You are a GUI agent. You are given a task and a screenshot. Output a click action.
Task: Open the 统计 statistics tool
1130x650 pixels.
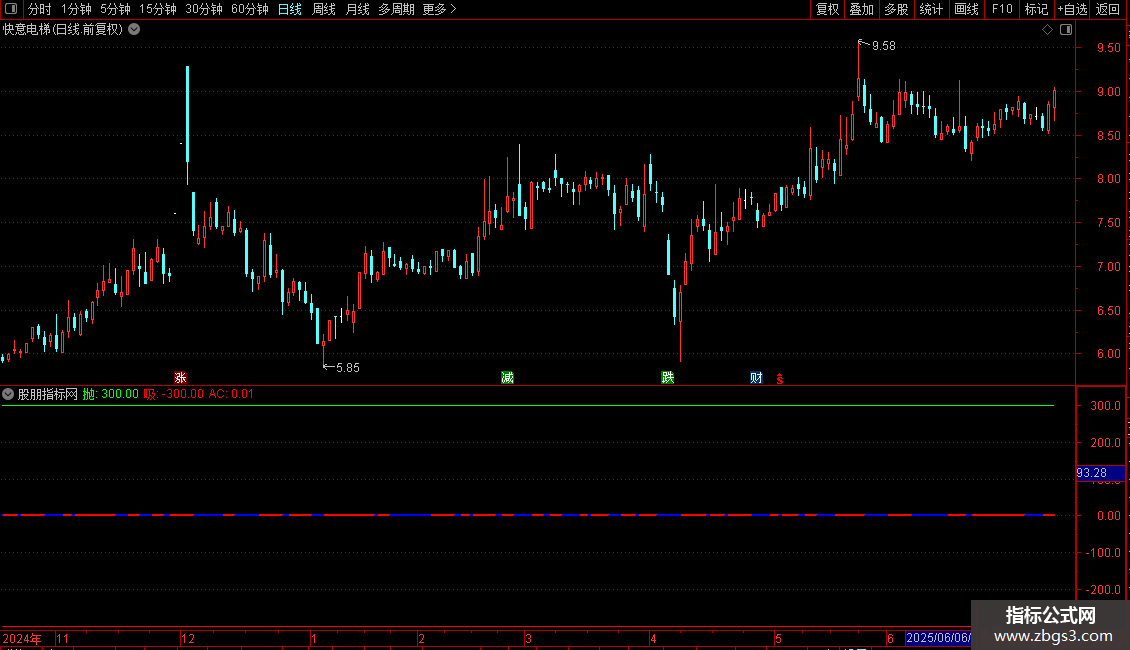[x=930, y=9]
